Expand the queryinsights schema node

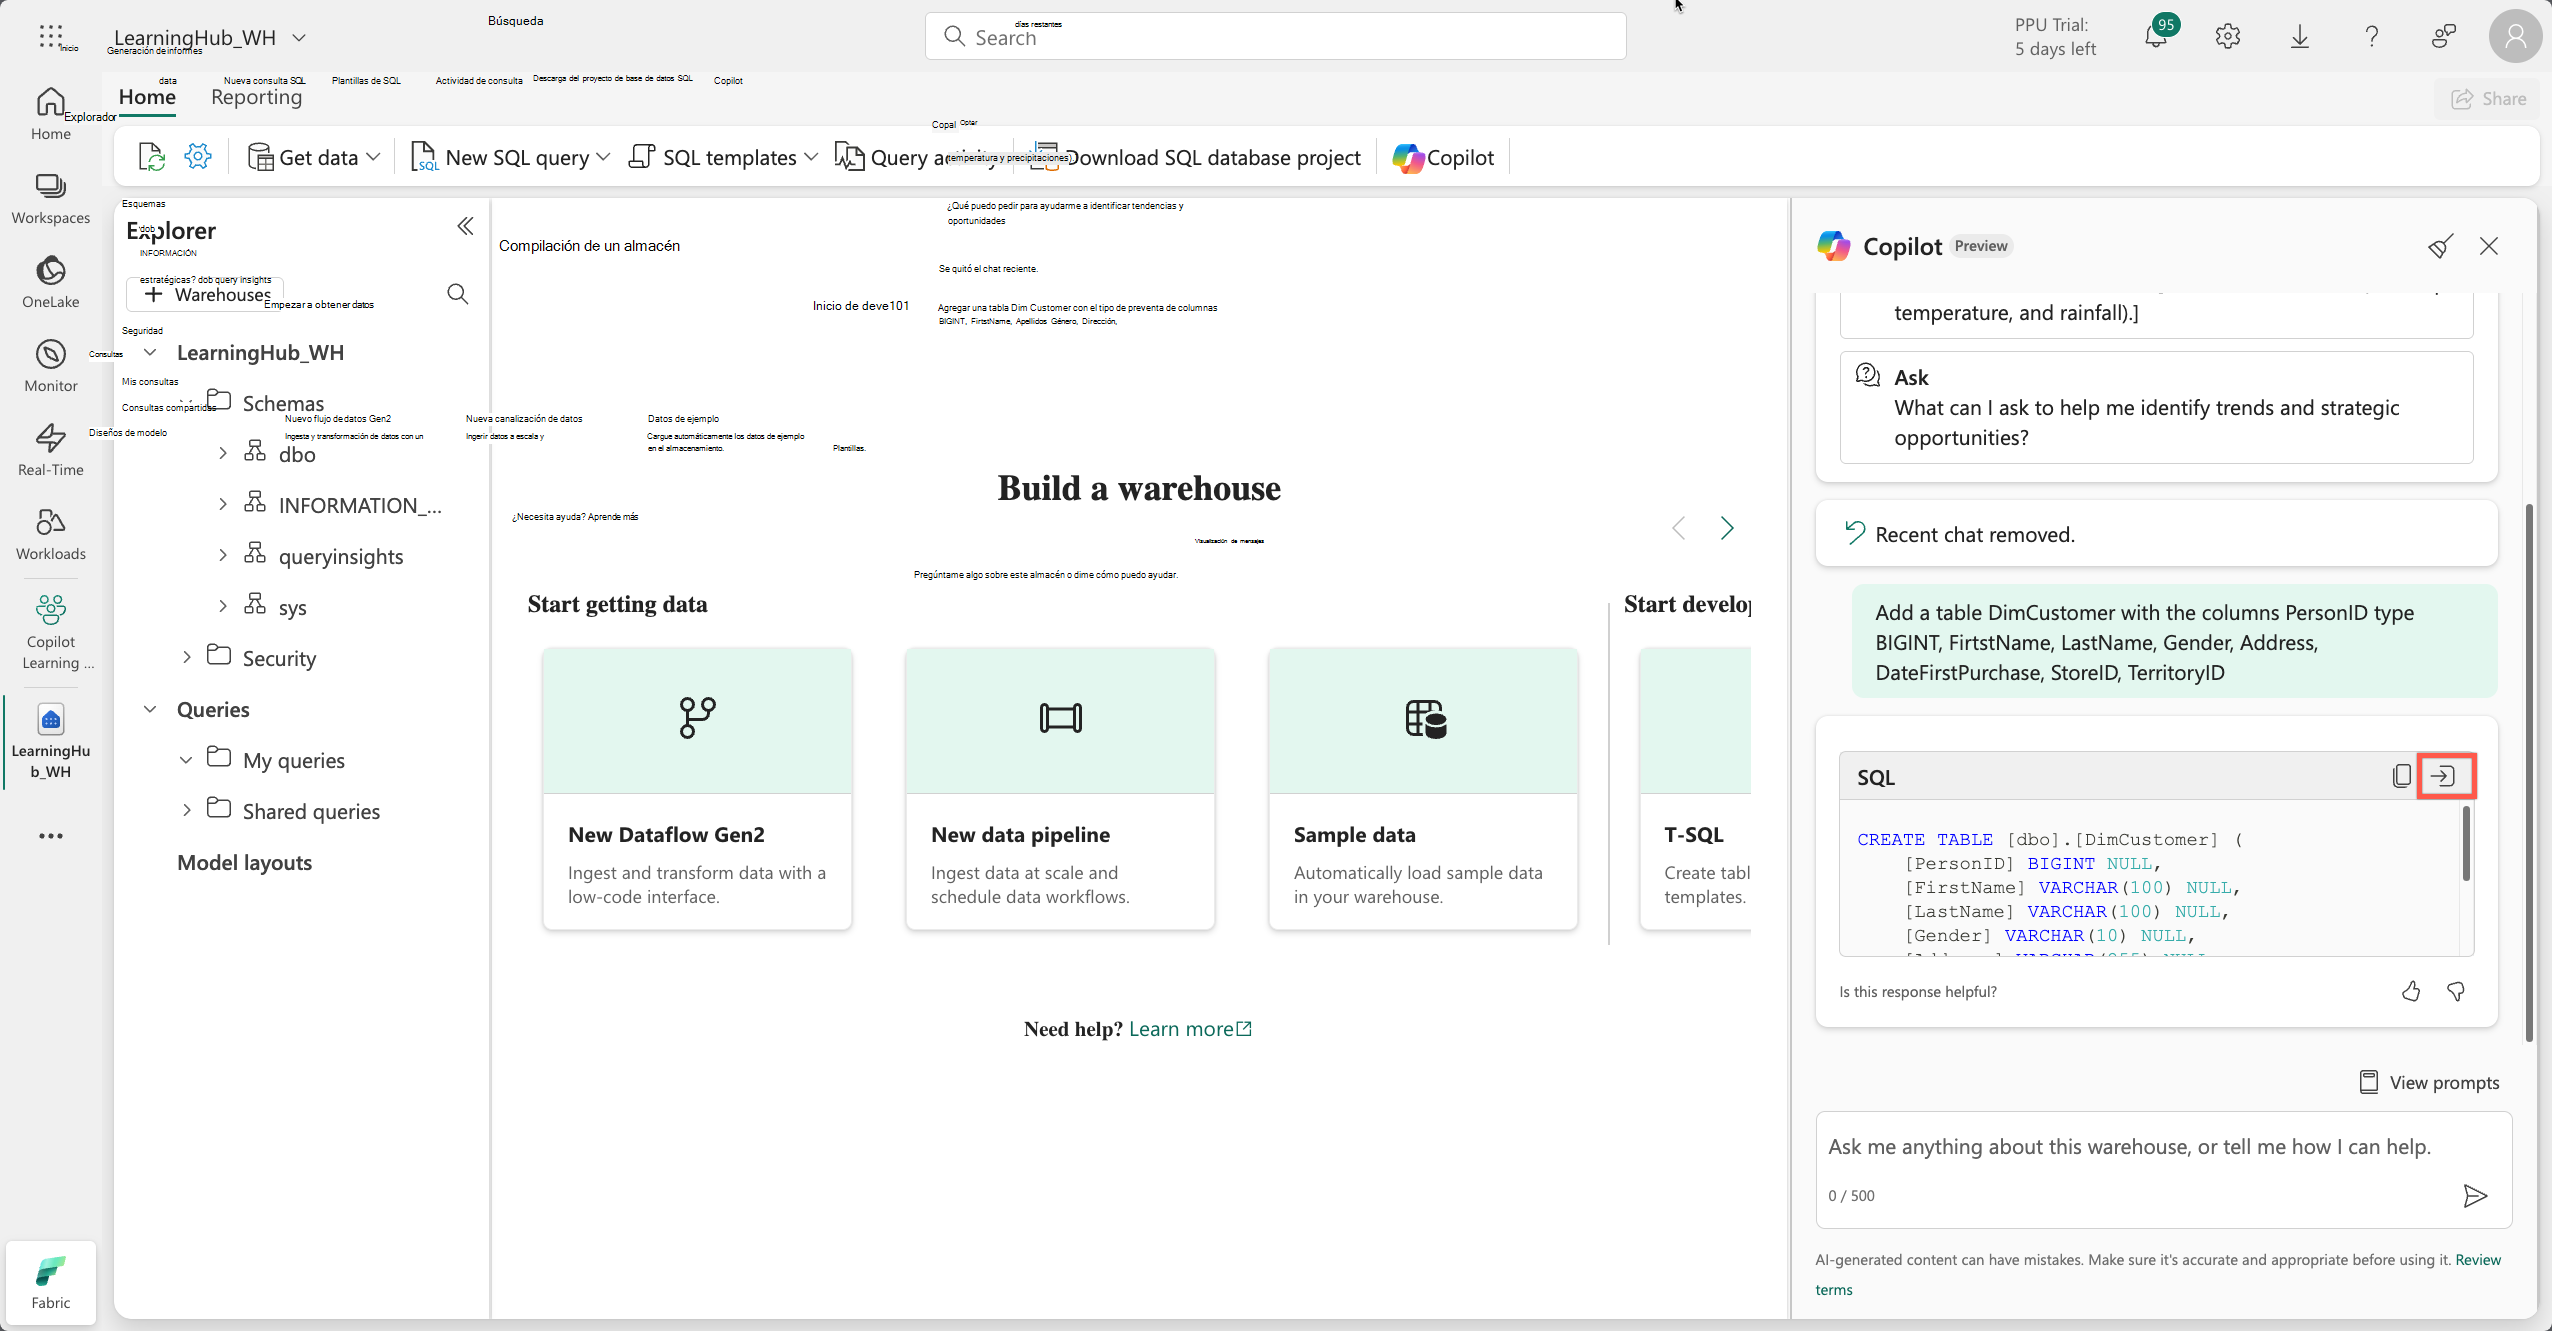pos(222,555)
